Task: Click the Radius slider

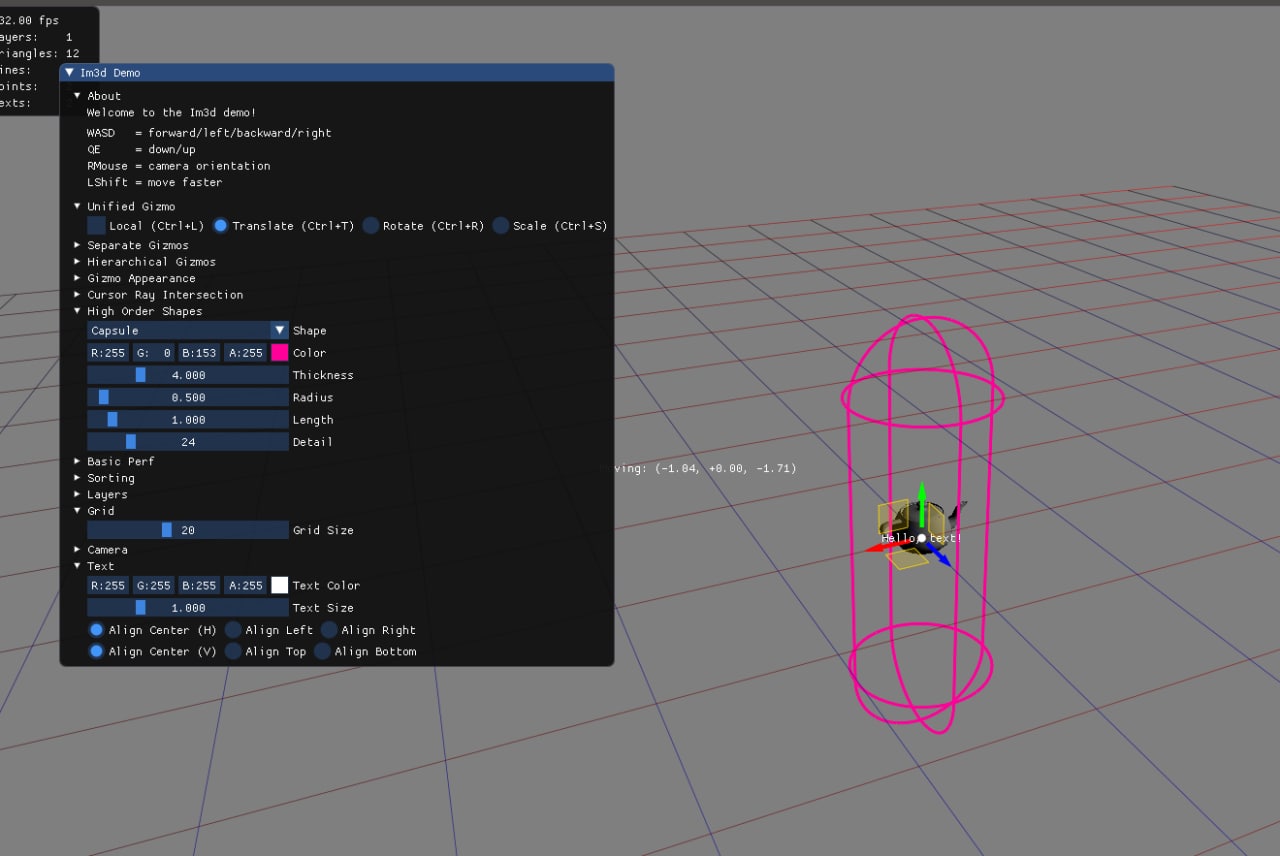Action: (188, 397)
